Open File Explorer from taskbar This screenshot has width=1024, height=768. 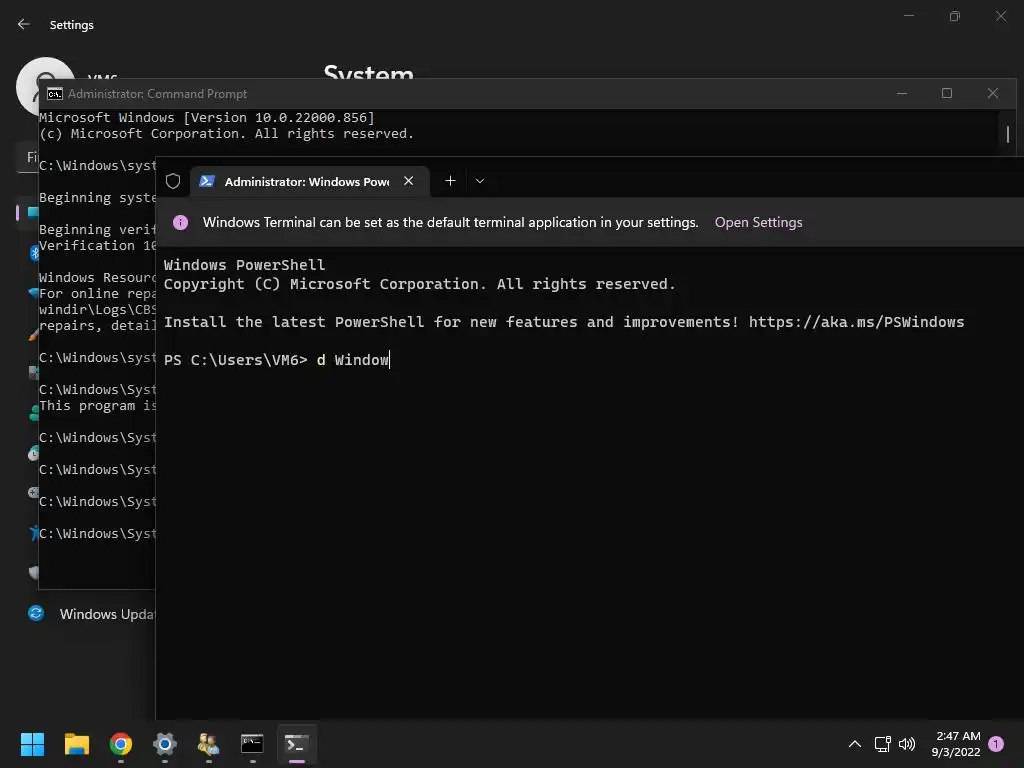[x=76, y=744]
